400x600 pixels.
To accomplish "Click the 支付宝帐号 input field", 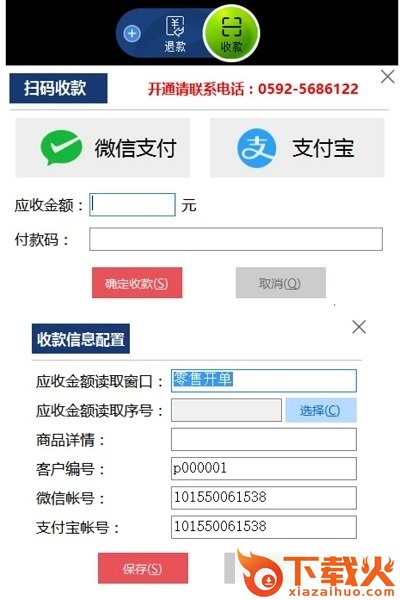I will tap(264, 527).
